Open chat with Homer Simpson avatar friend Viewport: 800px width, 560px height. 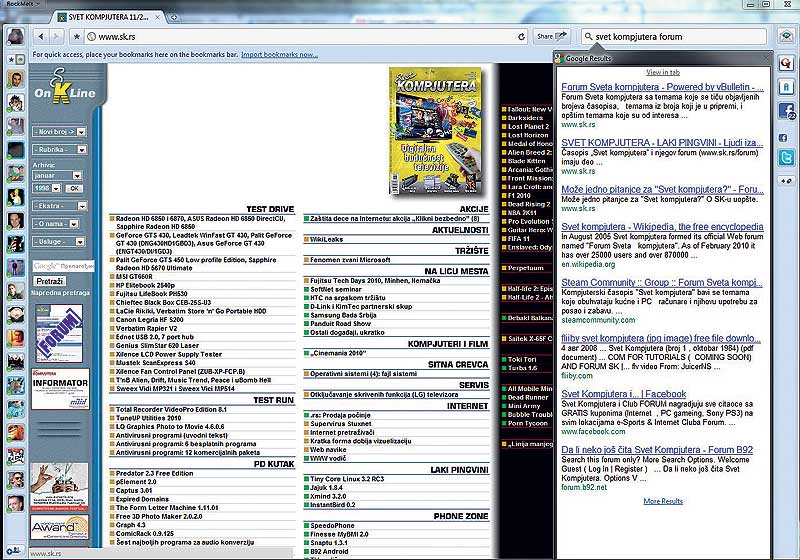pos(16,197)
